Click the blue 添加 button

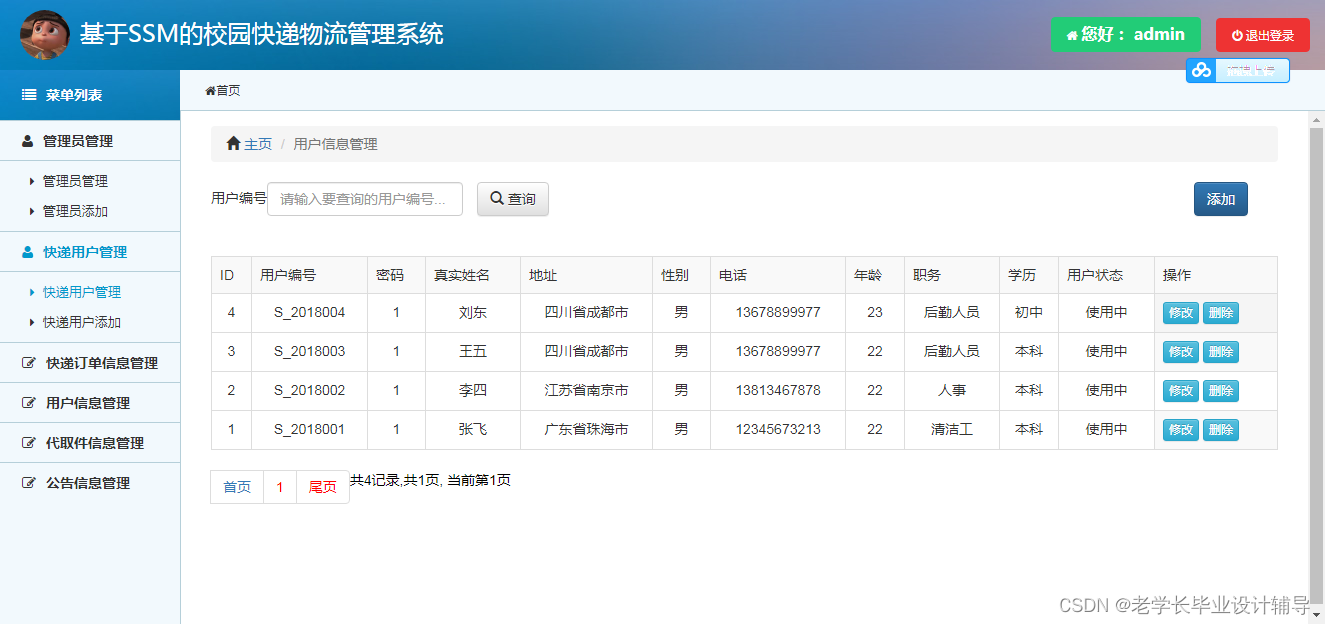pyautogui.click(x=1220, y=199)
